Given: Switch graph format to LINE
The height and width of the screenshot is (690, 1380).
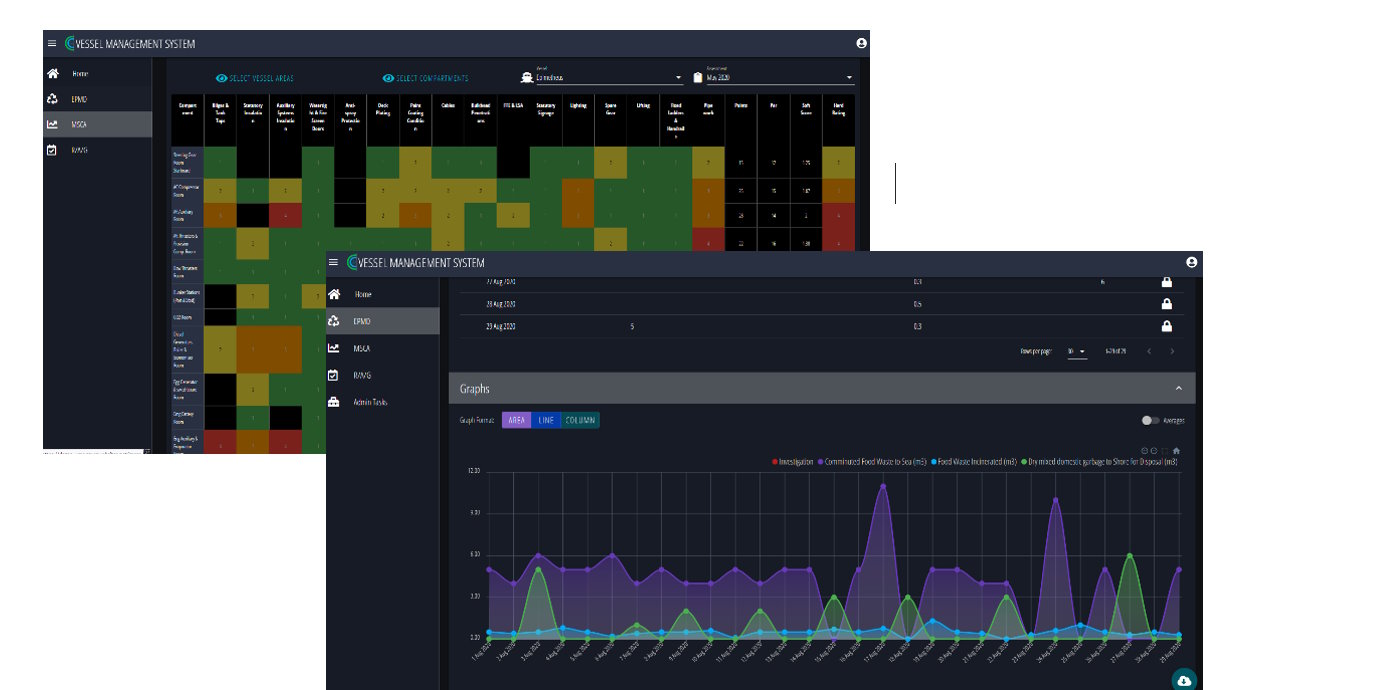Looking at the screenshot, I should (545, 420).
